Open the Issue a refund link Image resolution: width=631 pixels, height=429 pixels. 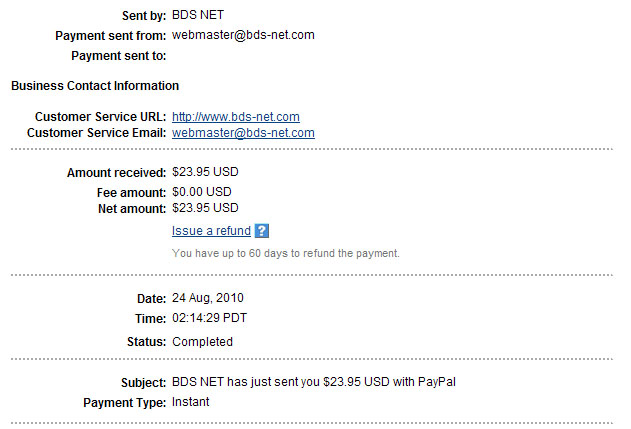[211, 231]
